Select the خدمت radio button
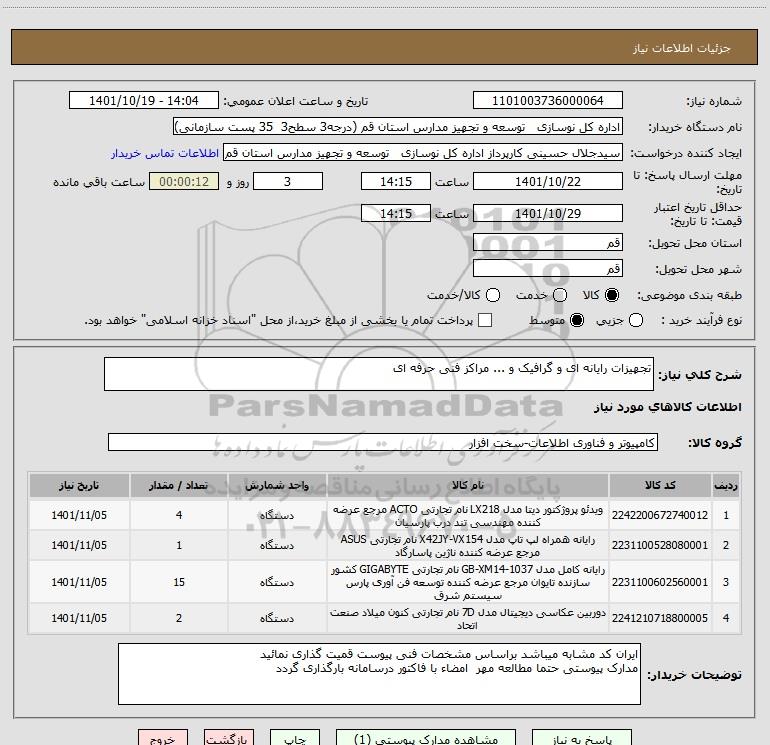Viewport: 770px width, 745px height. click(560, 295)
